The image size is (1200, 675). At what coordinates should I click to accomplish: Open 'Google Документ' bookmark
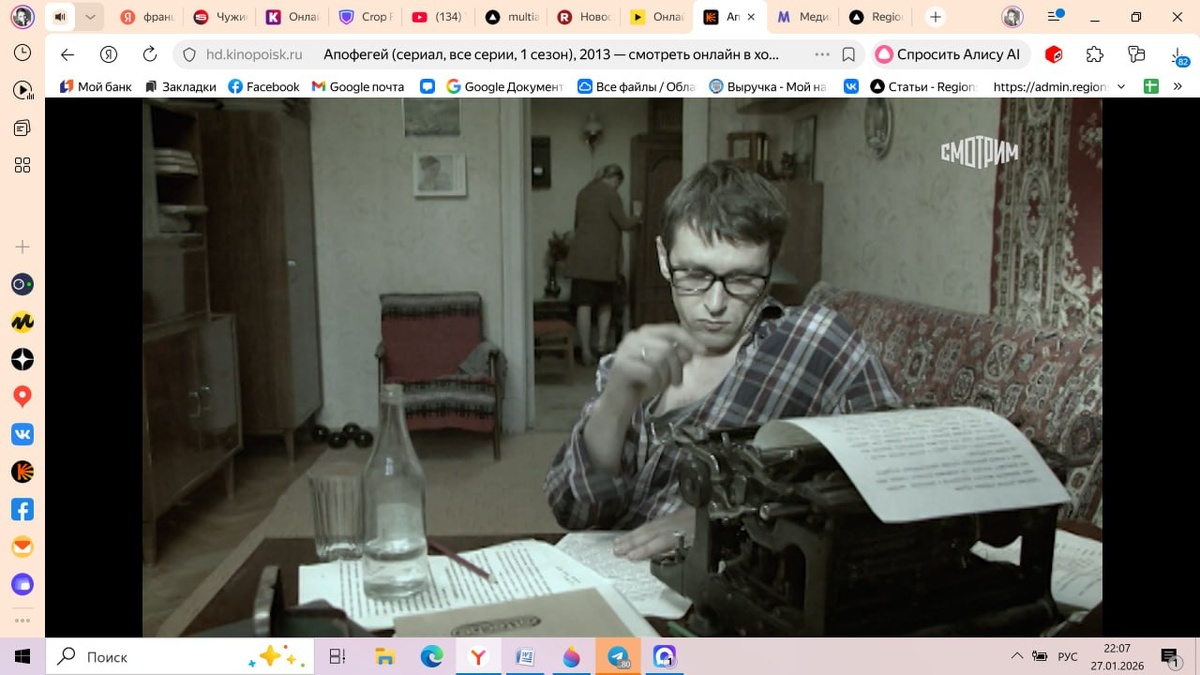tap(505, 87)
